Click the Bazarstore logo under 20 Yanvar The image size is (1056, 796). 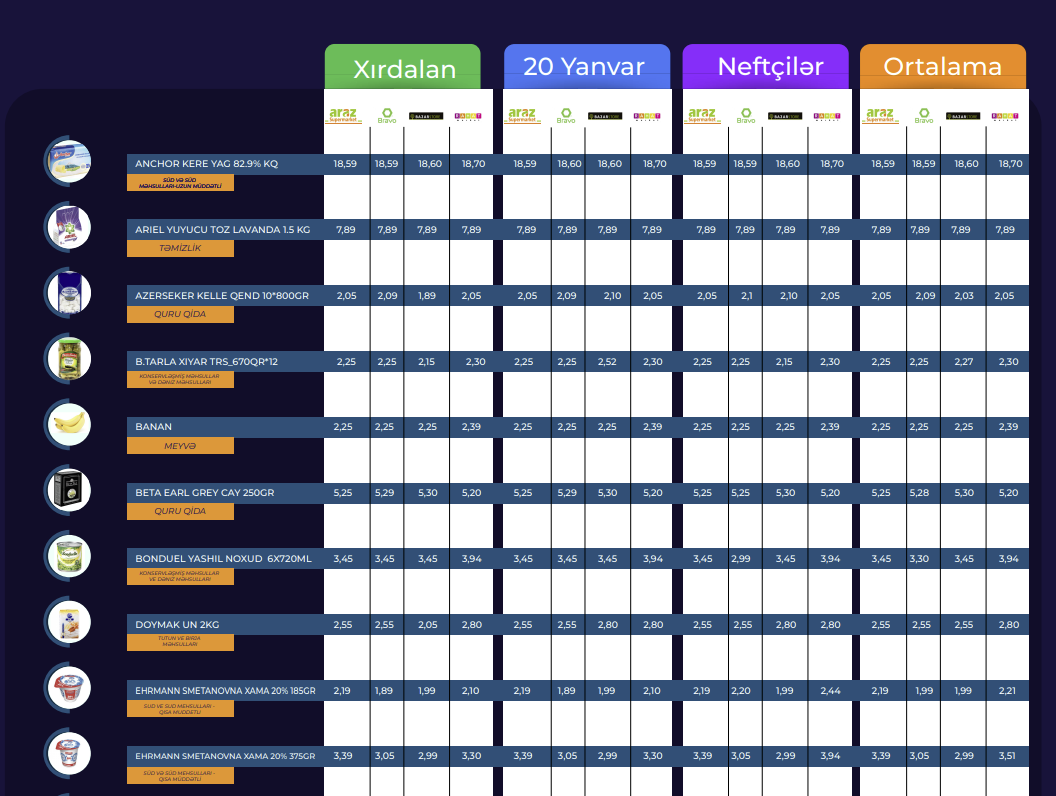coord(605,117)
